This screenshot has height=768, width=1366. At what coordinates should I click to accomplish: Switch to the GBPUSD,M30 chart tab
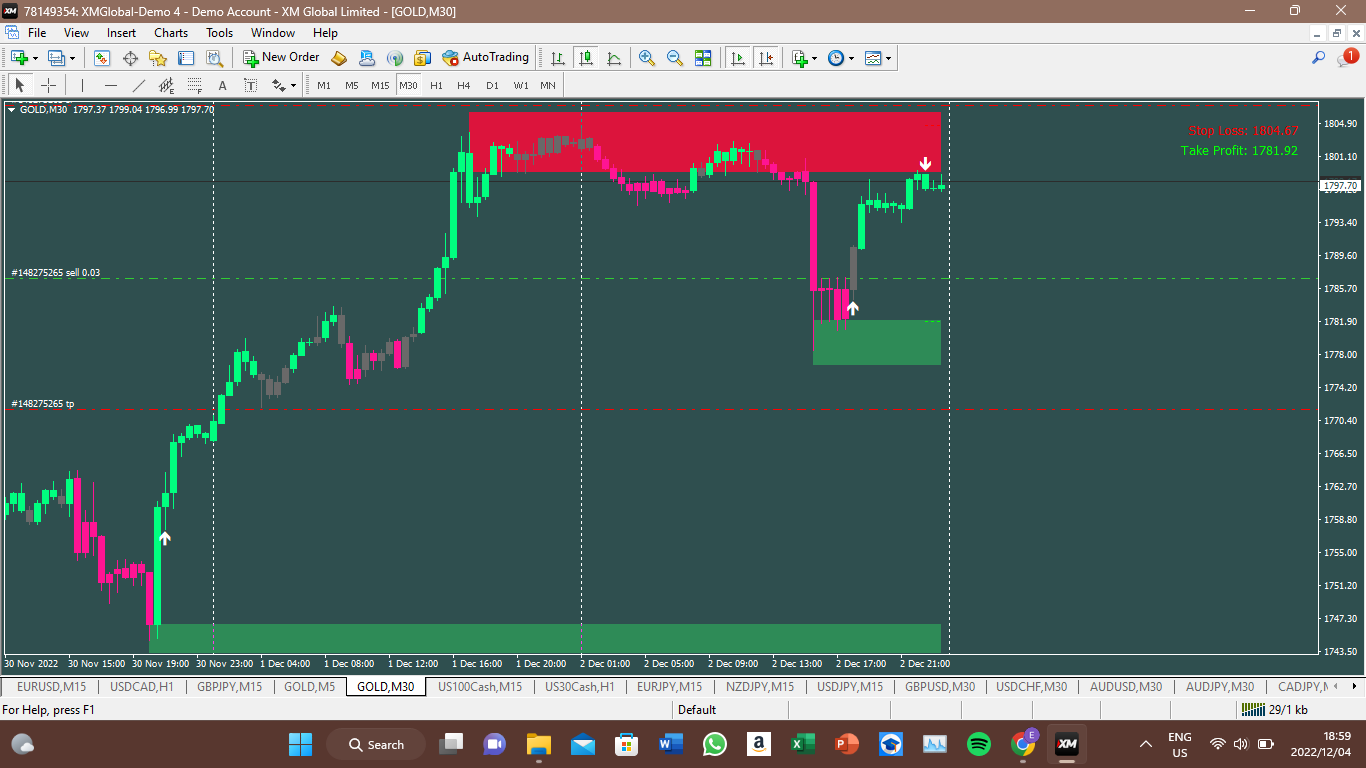[940, 686]
